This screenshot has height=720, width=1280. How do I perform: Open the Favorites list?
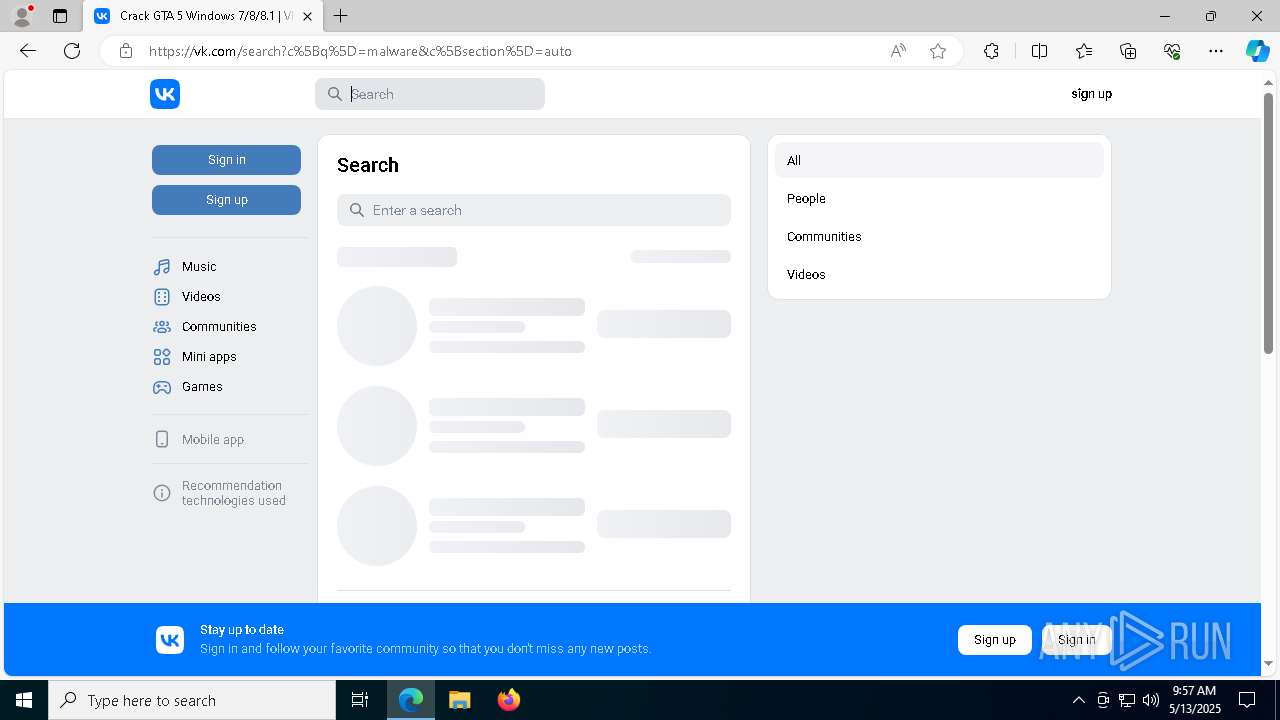(x=1084, y=51)
